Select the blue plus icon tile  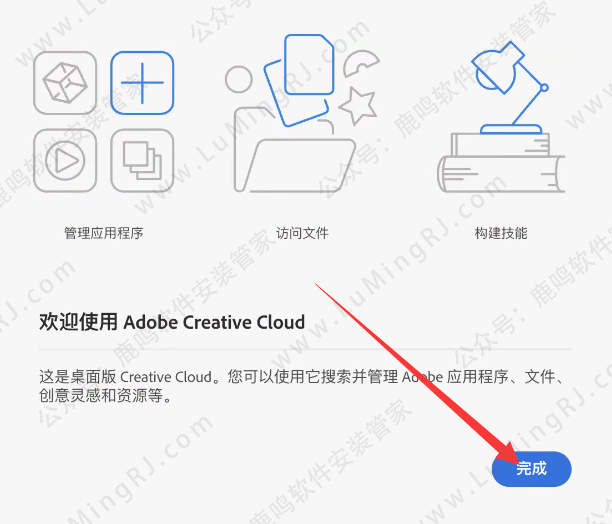click(x=142, y=83)
